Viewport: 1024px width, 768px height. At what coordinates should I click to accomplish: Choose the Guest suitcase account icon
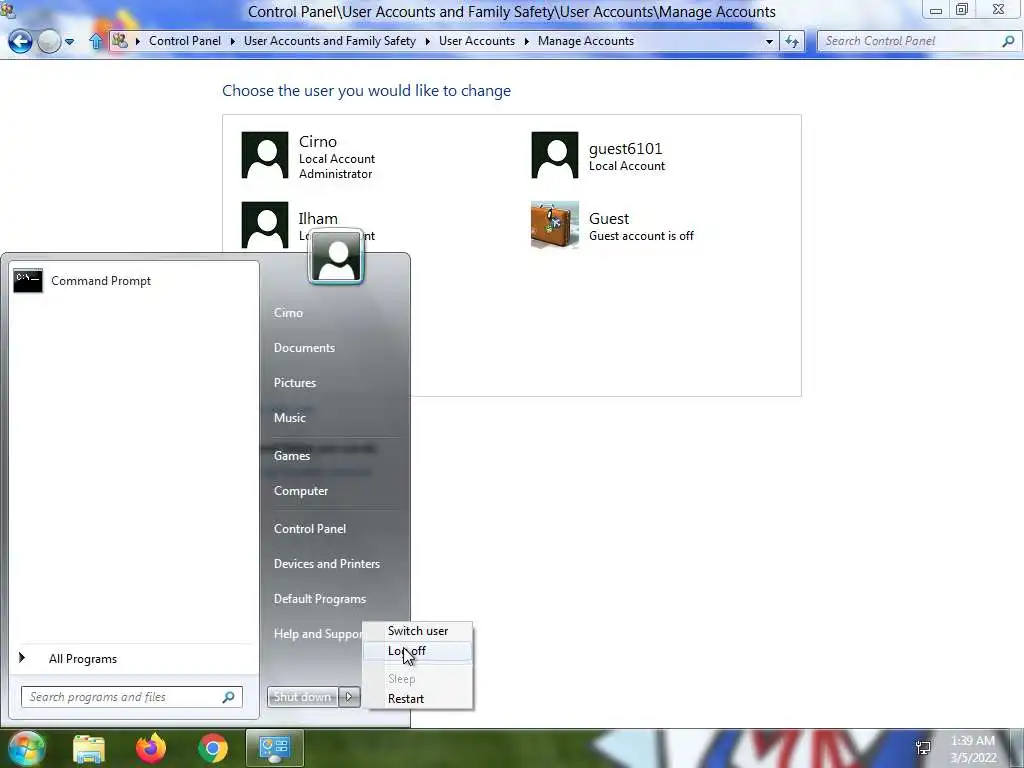(554, 225)
